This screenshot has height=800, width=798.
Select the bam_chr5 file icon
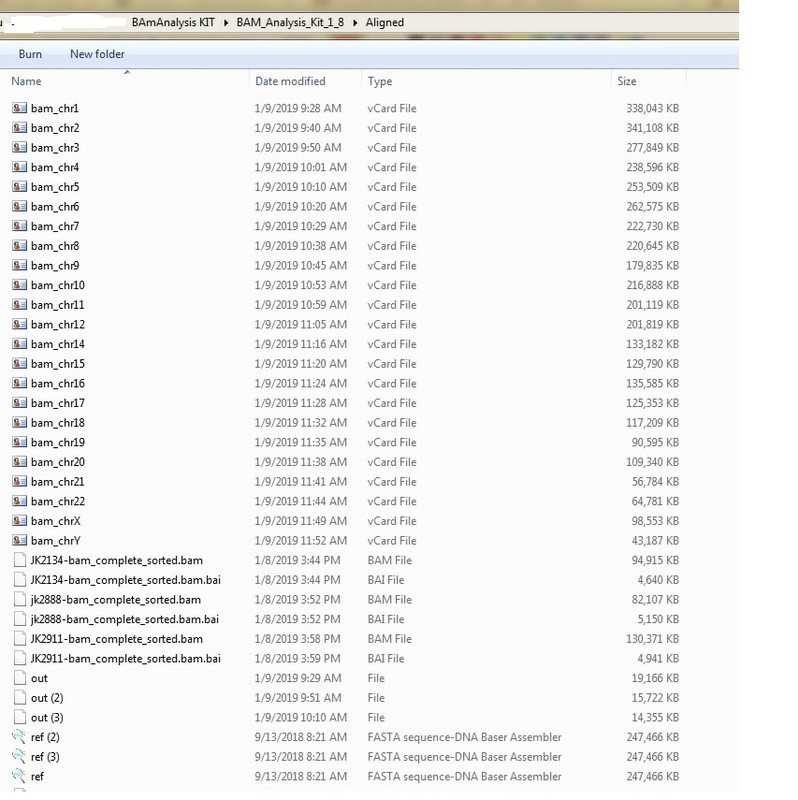tap(19, 187)
